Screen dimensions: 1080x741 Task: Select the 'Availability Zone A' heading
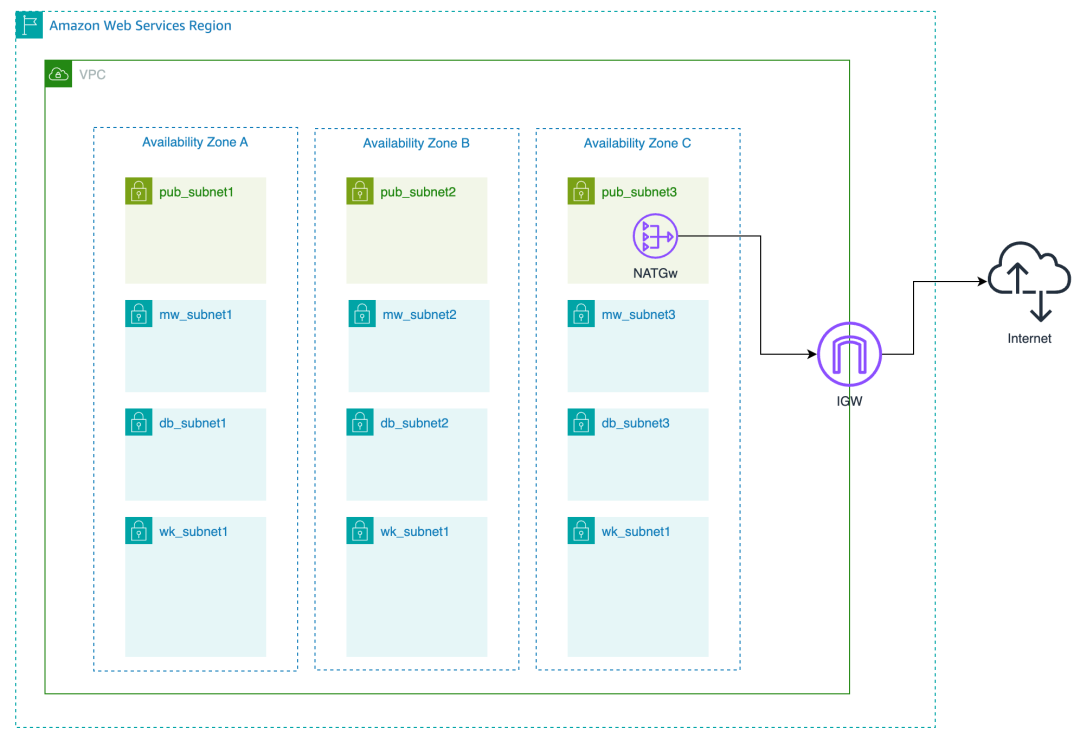195,142
